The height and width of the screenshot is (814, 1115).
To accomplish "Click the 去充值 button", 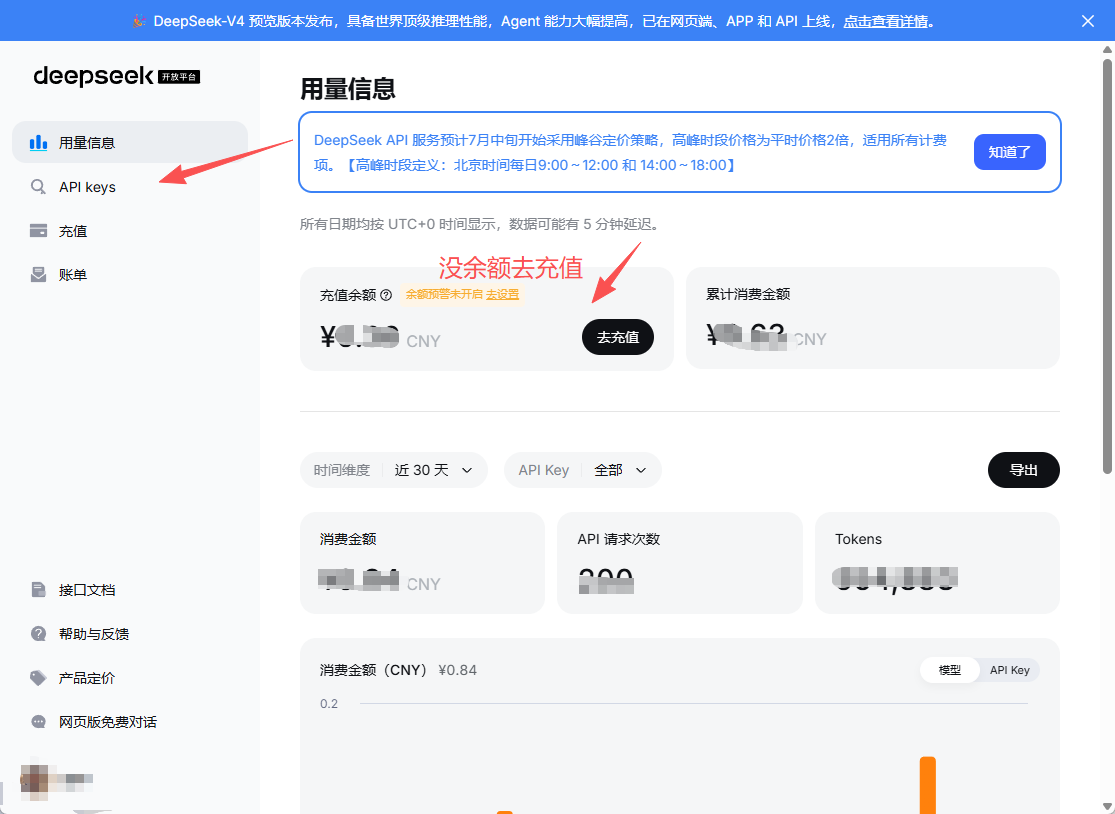I will click(618, 337).
